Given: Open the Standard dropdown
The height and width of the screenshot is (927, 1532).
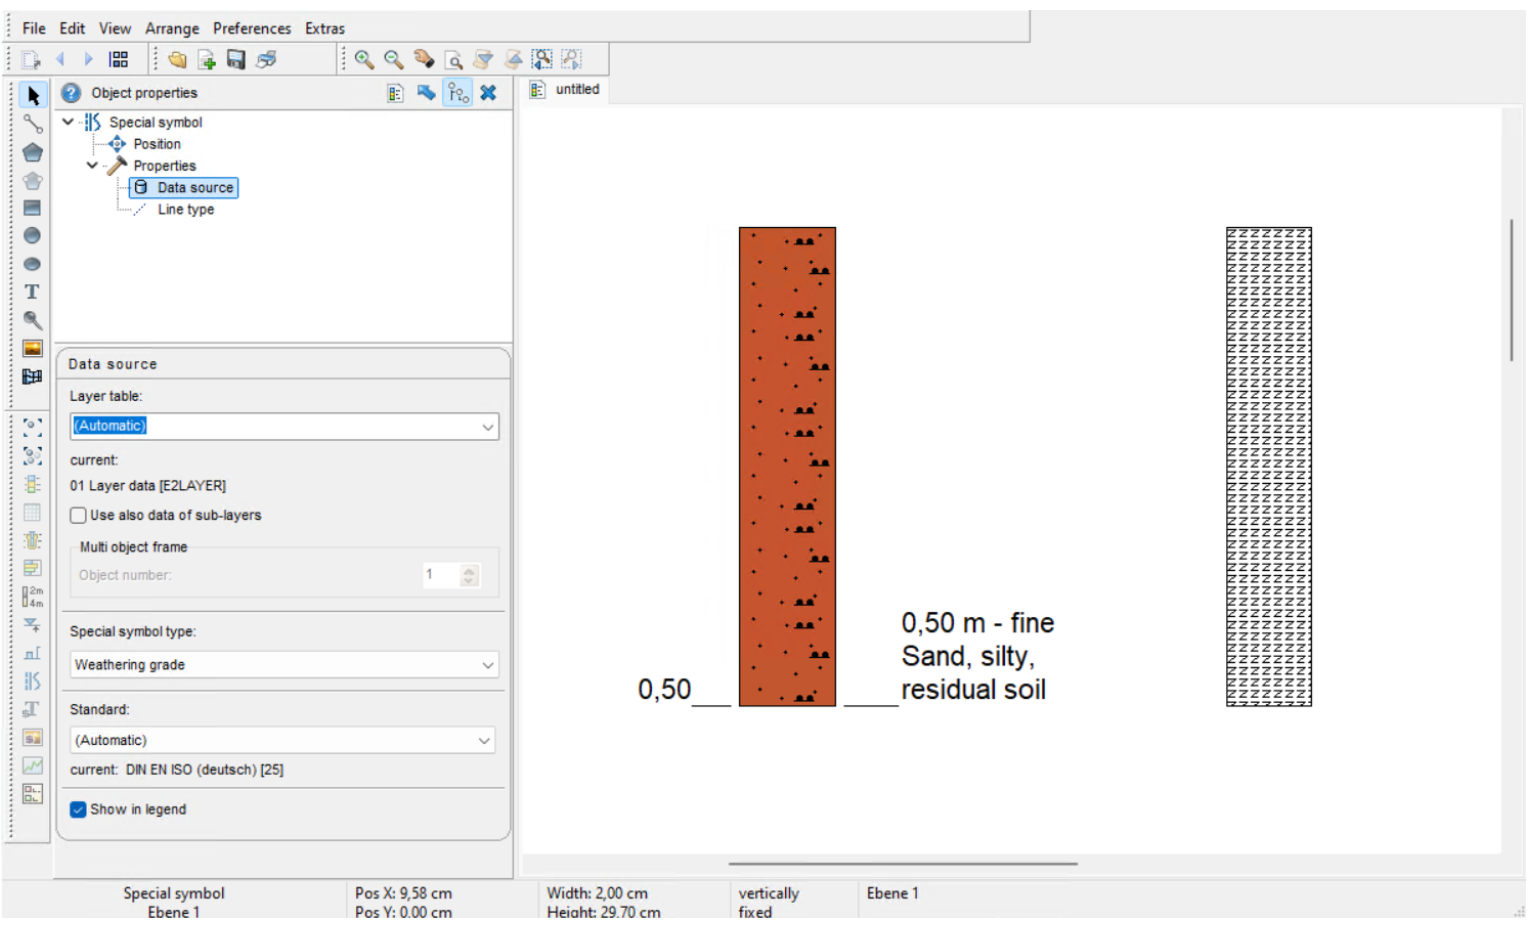Looking at the screenshot, I should click(x=484, y=741).
